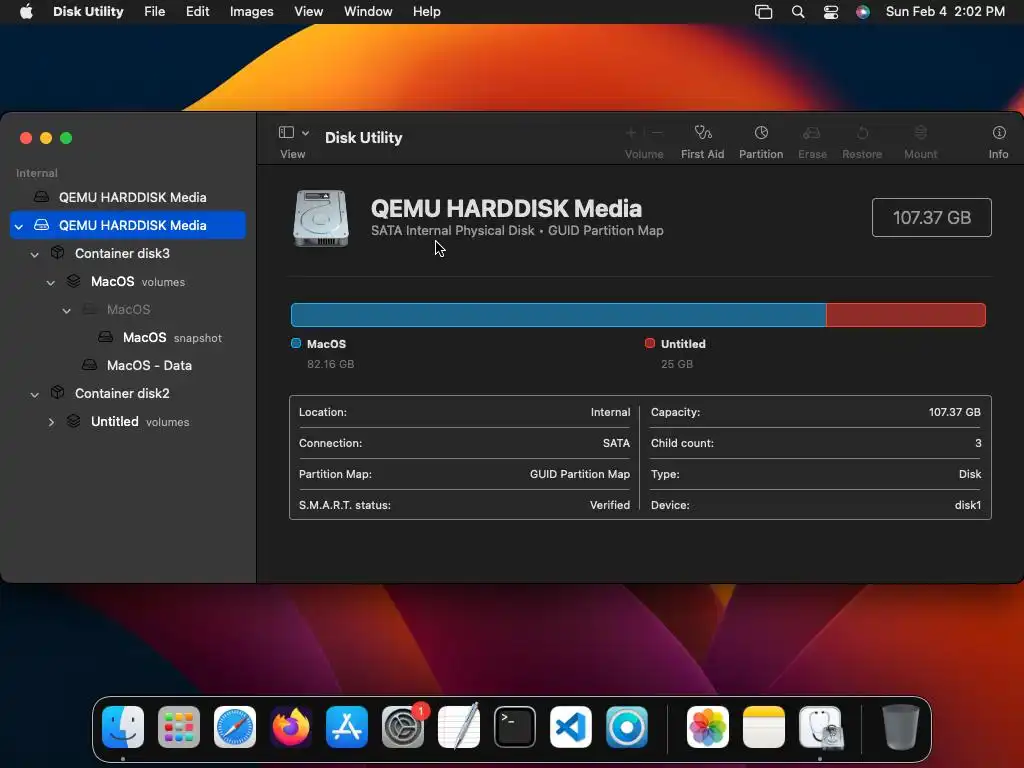Open Launchpad from the Dock
Viewport: 1024px width, 768px height.
(x=179, y=727)
